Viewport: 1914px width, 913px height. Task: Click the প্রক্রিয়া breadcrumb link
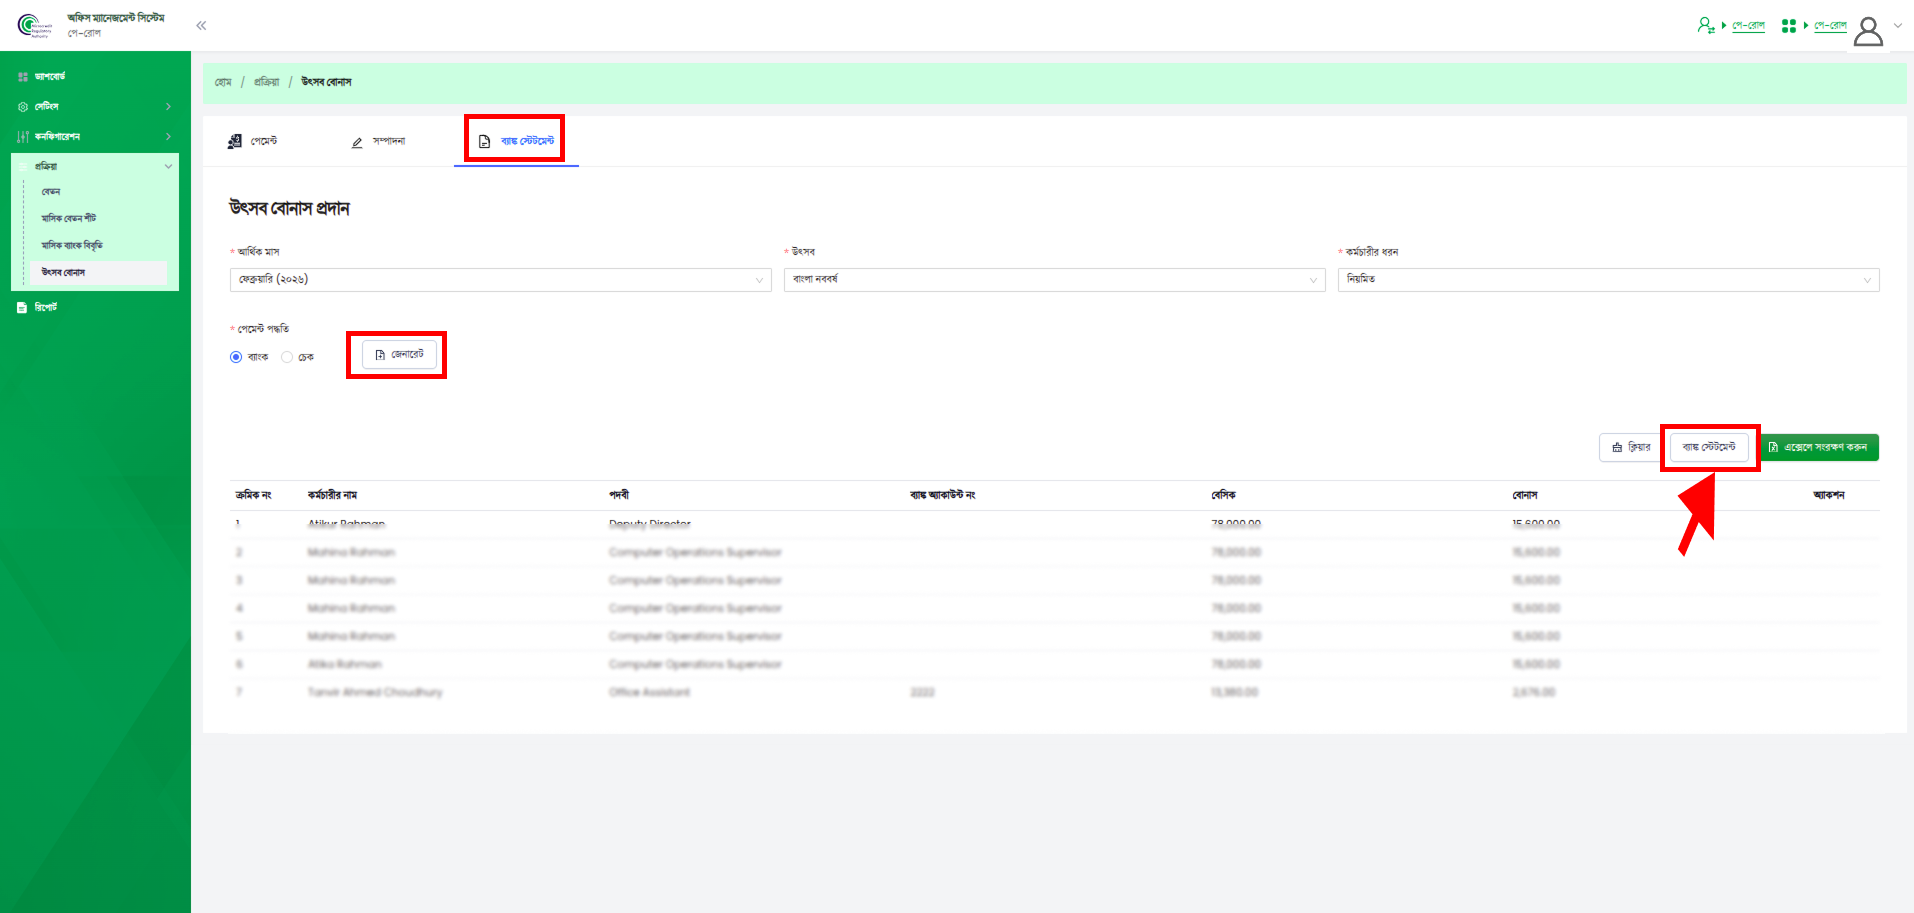[x=267, y=82]
